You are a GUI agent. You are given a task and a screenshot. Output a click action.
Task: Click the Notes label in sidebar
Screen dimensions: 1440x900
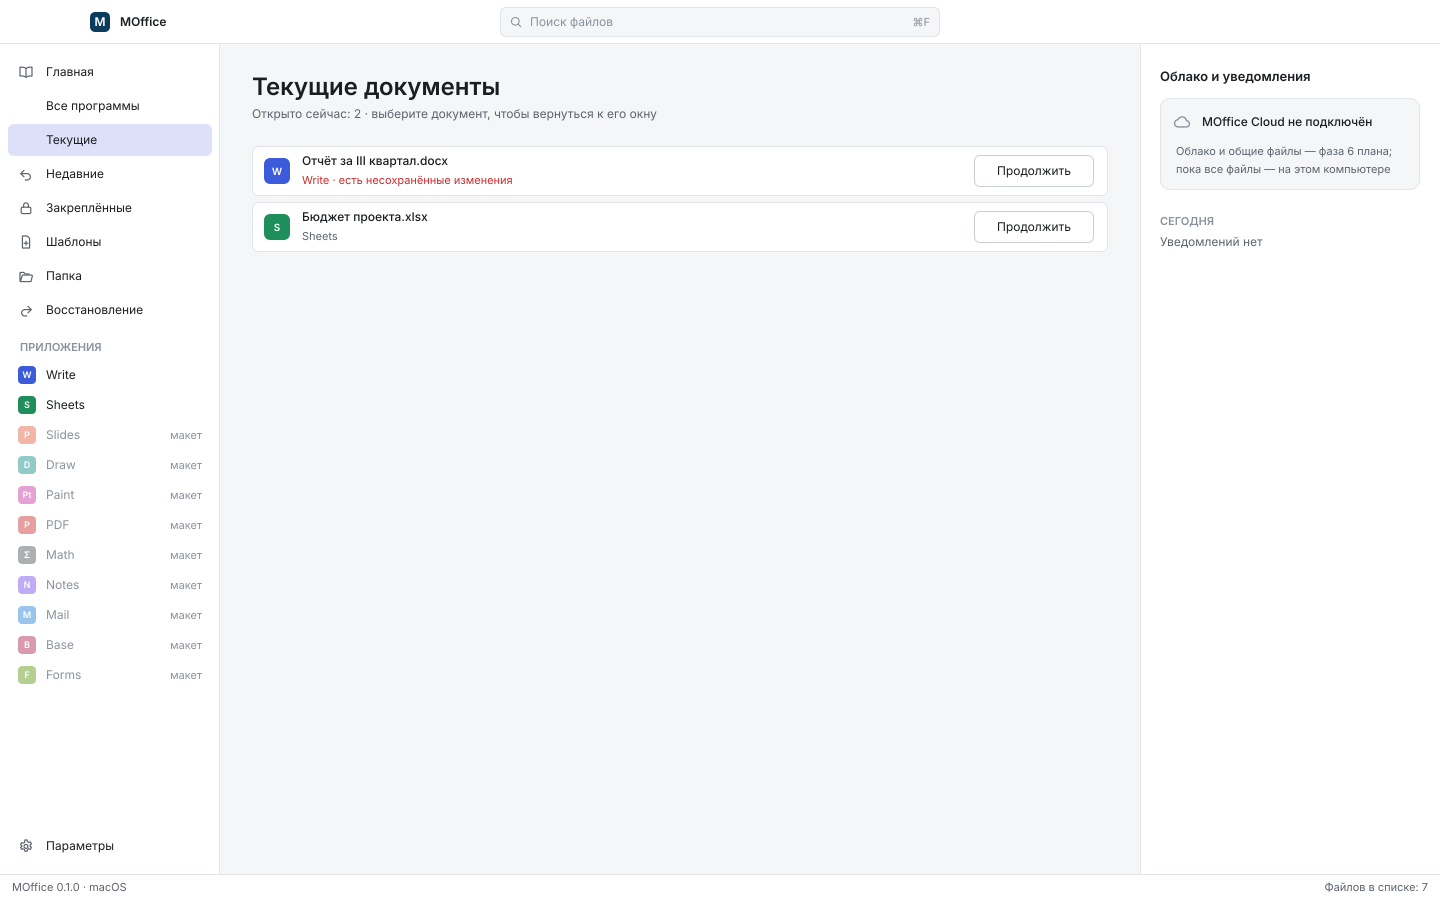pos(62,585)
